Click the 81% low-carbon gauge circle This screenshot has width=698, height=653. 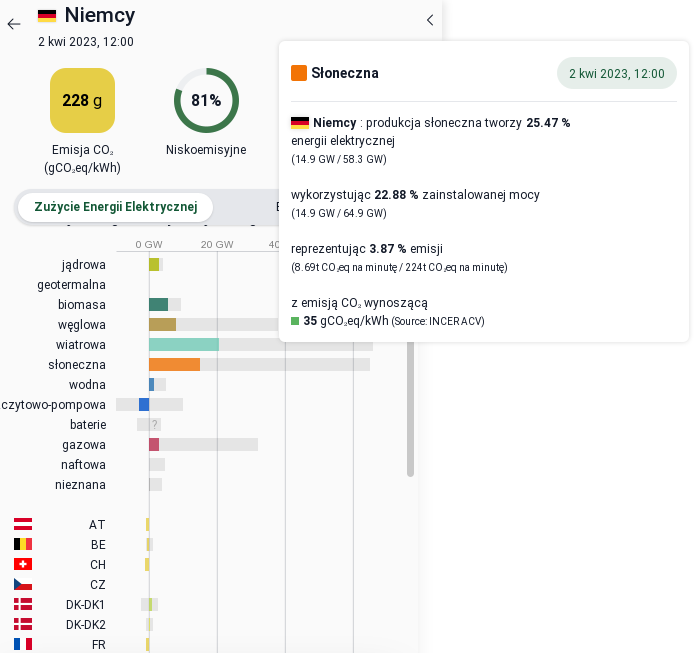(206, 100)
